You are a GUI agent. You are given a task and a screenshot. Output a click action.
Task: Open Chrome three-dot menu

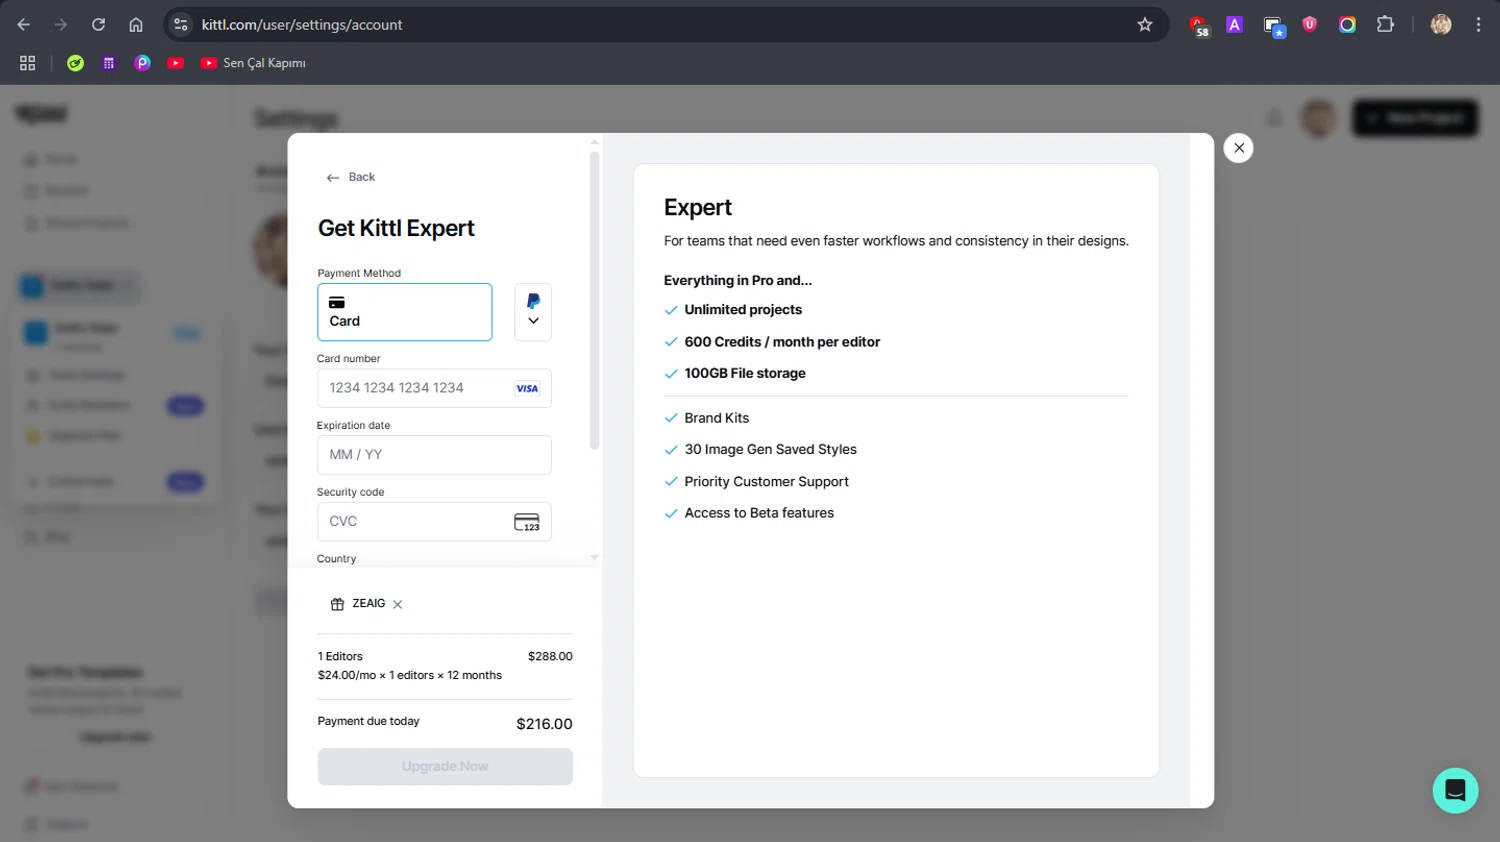(1478, 25)
